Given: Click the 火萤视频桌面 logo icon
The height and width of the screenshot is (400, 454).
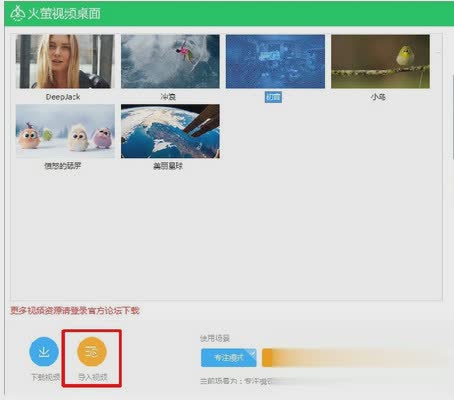Looking at the screenshot, I should pyautogui.click(x=17, y=14).
